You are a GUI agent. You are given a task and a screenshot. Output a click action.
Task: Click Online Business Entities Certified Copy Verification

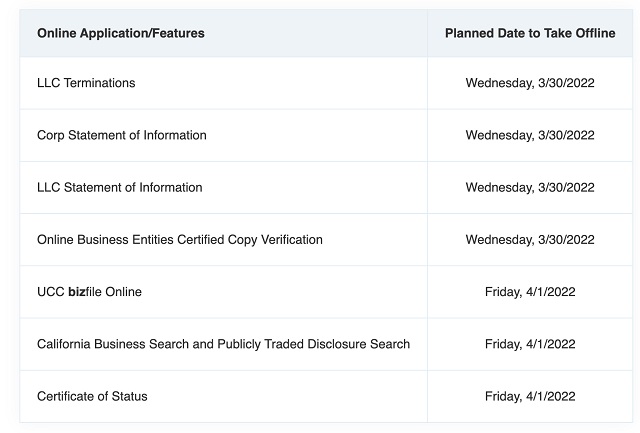coord(180,240)
